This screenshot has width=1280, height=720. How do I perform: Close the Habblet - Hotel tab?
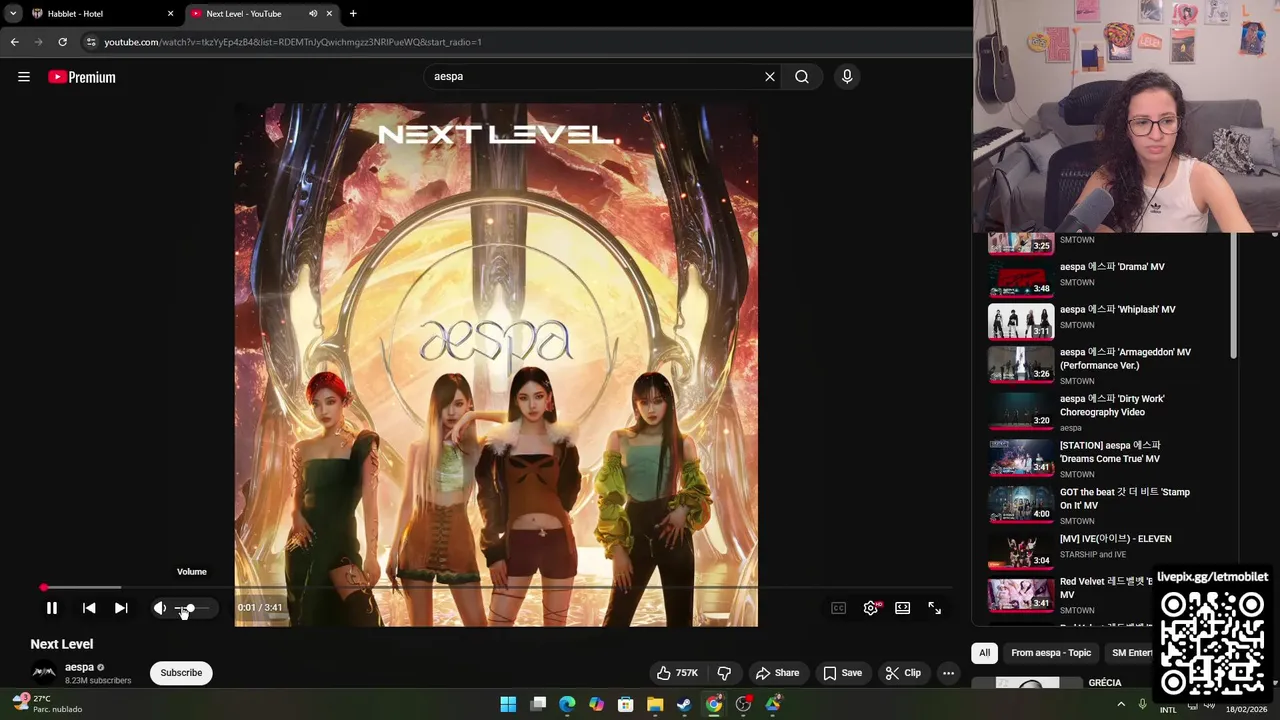(x=170, y=14)
